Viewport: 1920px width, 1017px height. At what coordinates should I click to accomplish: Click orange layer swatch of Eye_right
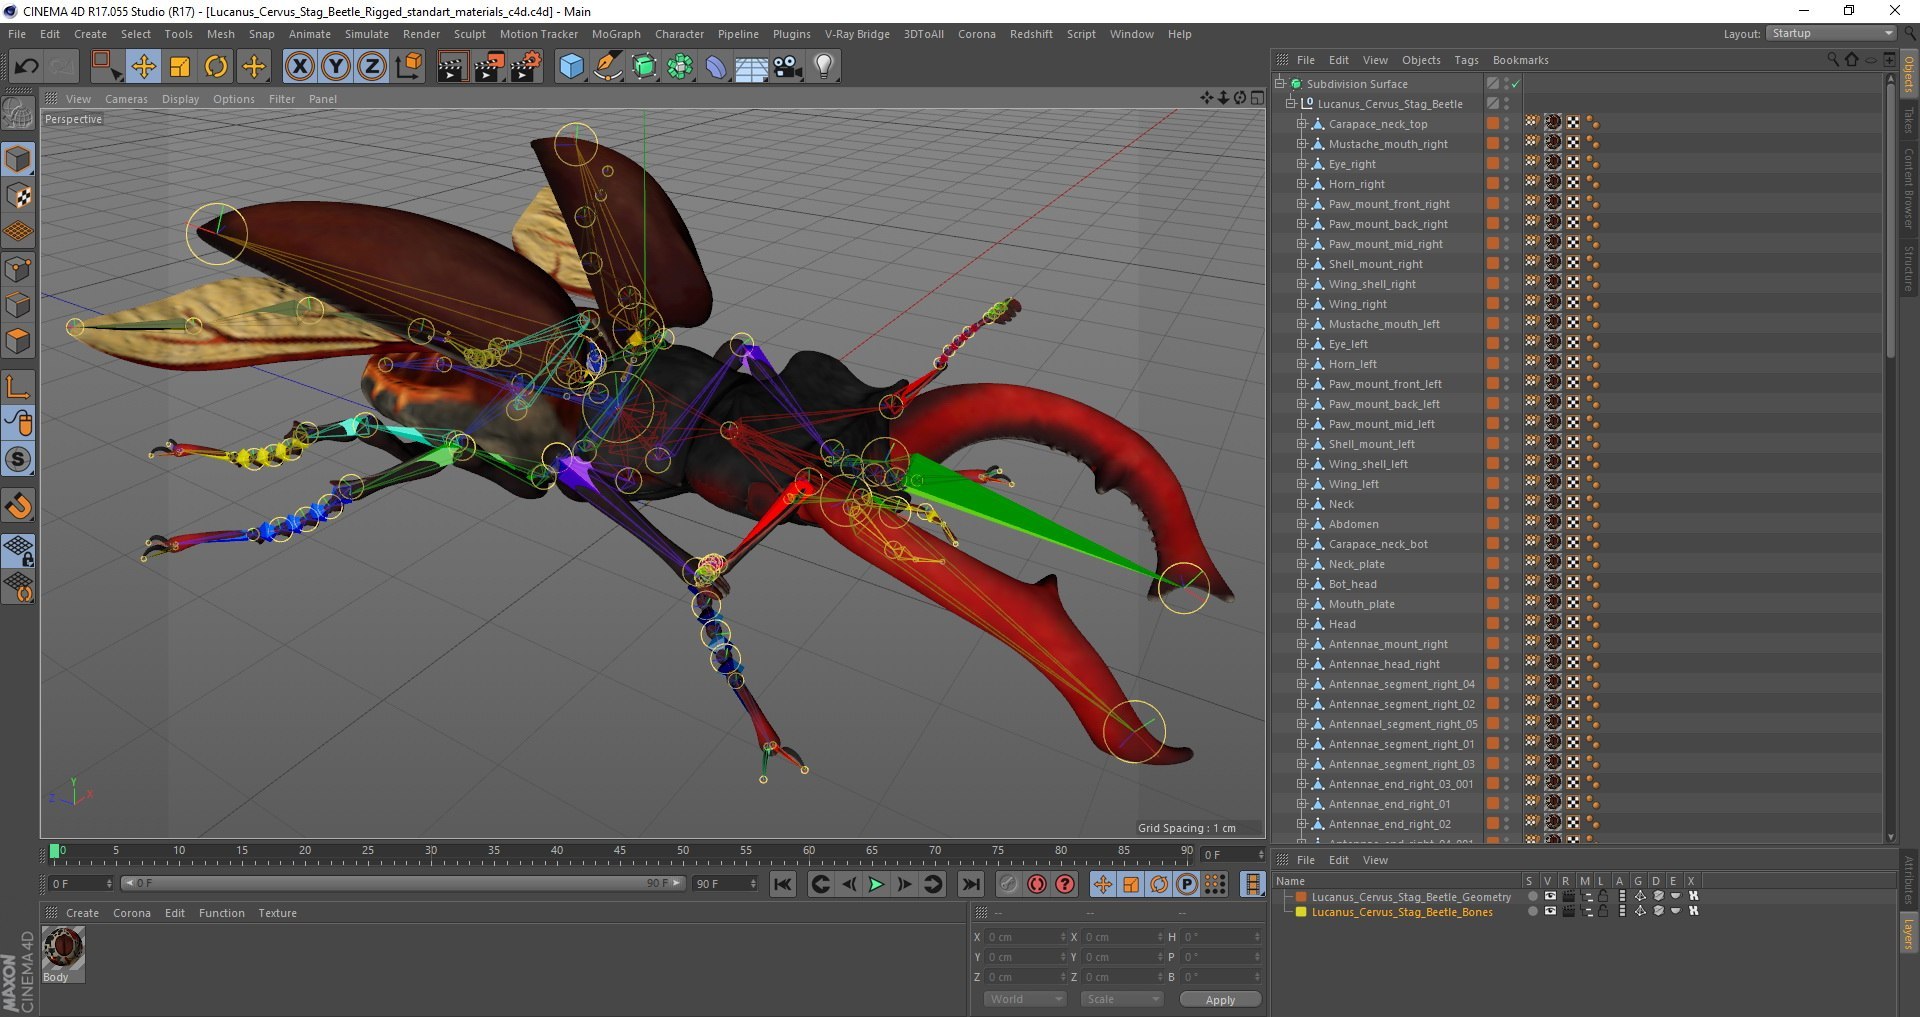coord(1493,164)
